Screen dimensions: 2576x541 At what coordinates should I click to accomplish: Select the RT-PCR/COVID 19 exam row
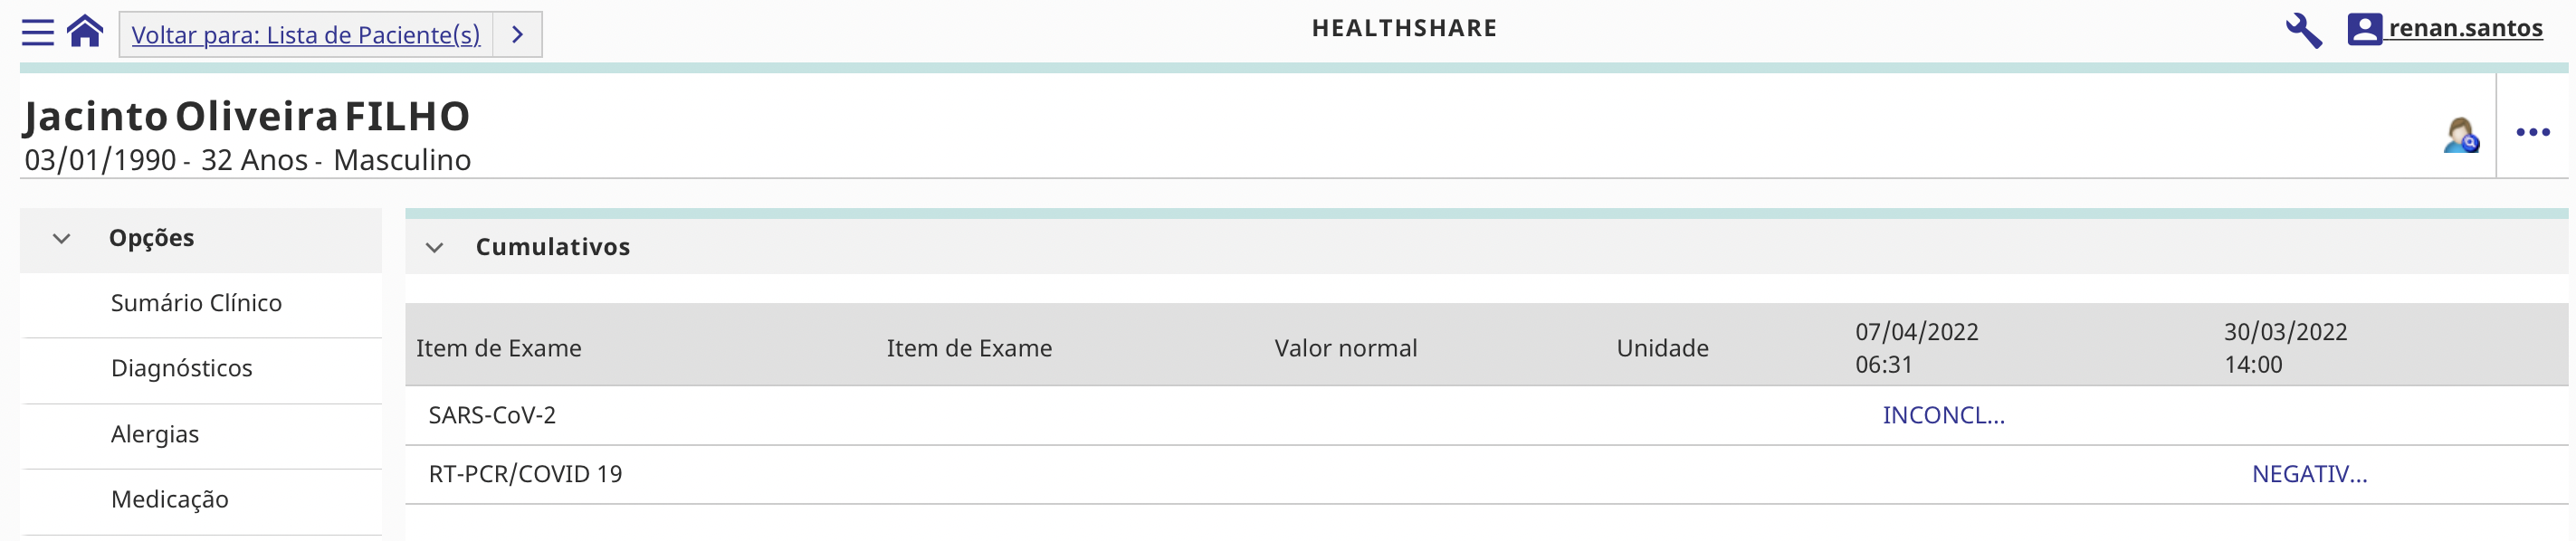tap(525, 474)
